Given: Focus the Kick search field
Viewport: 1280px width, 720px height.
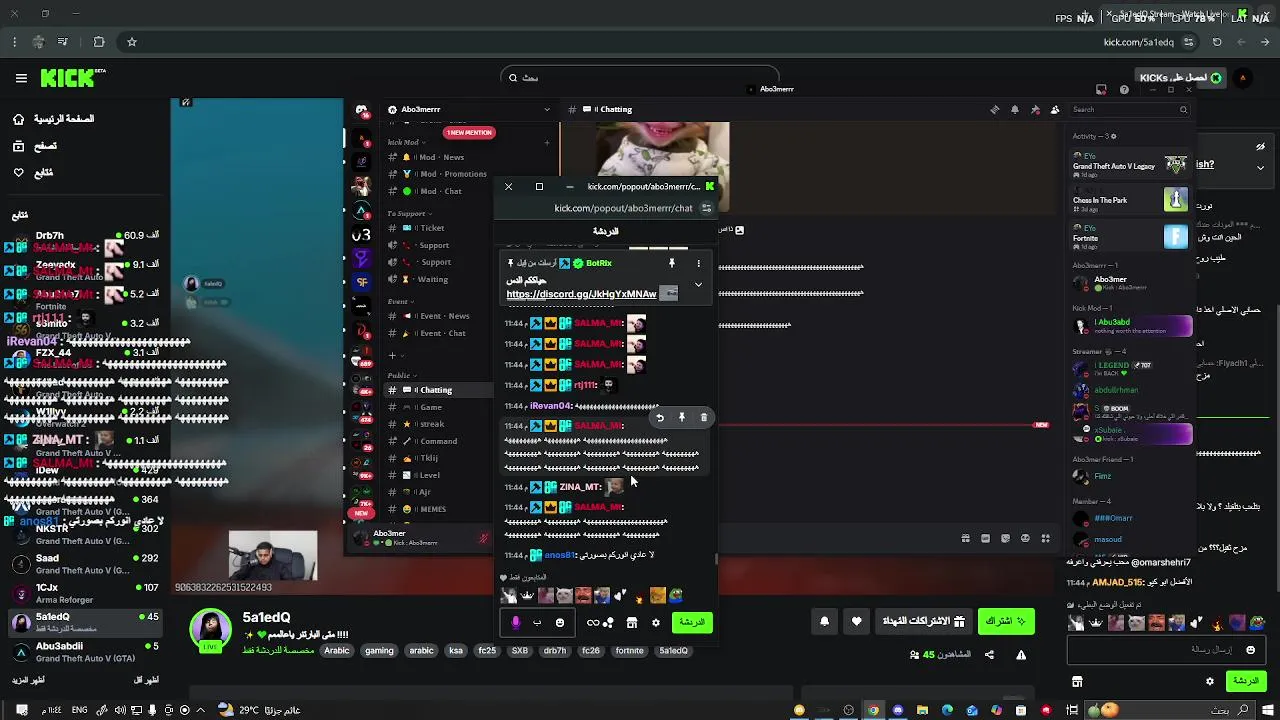Looking at the screenshot, I should (x=640, y=78).
